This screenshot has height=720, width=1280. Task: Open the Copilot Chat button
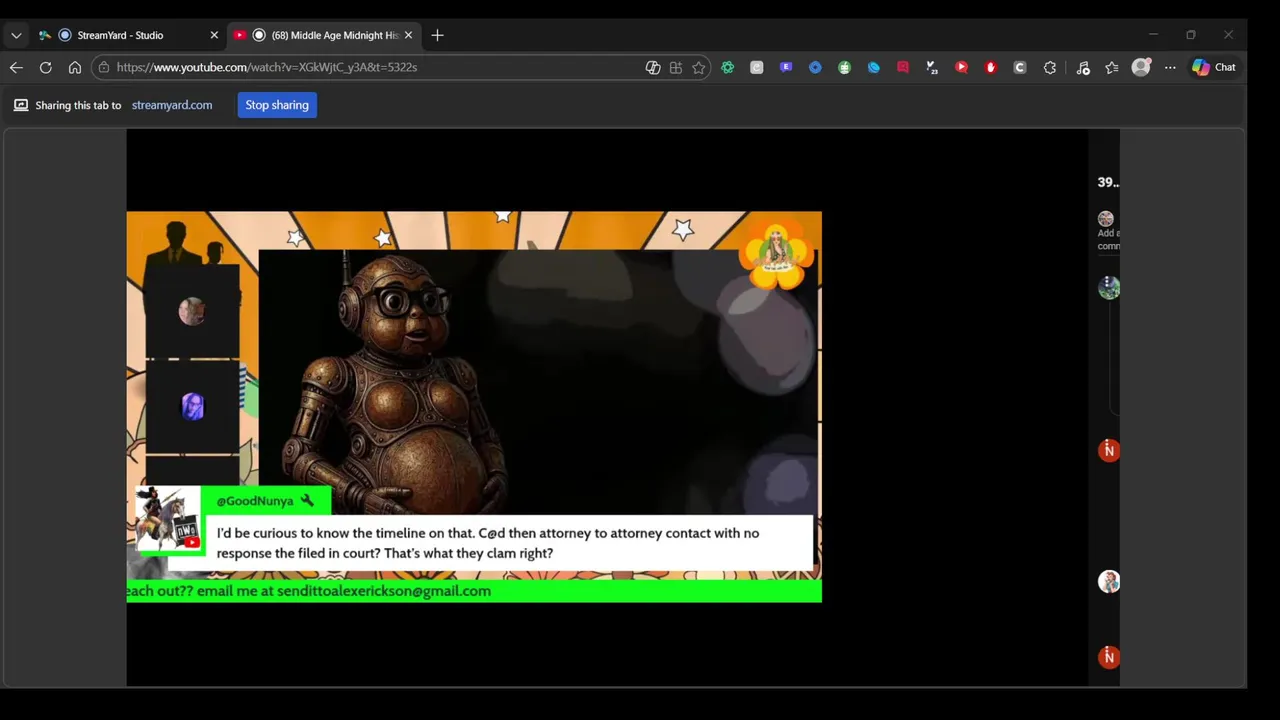tap(1214, 67)
